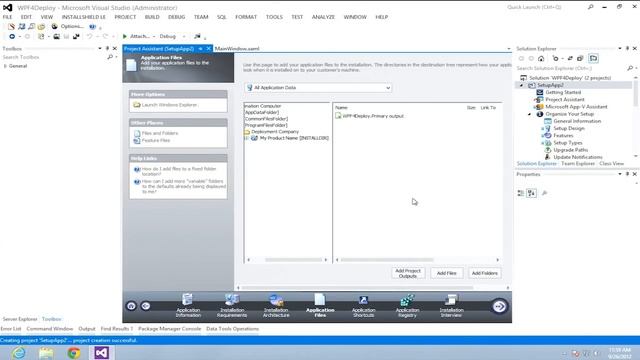Click Properties categorized view icon
The height and width of the screenshot is (360, 640).
tap(521, 193)
